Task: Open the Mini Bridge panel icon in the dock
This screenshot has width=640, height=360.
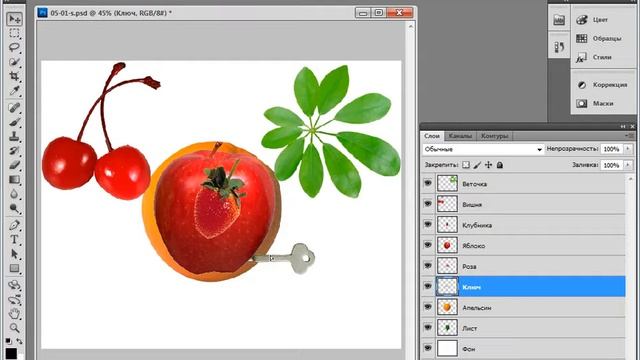Action: pos(559,20)
